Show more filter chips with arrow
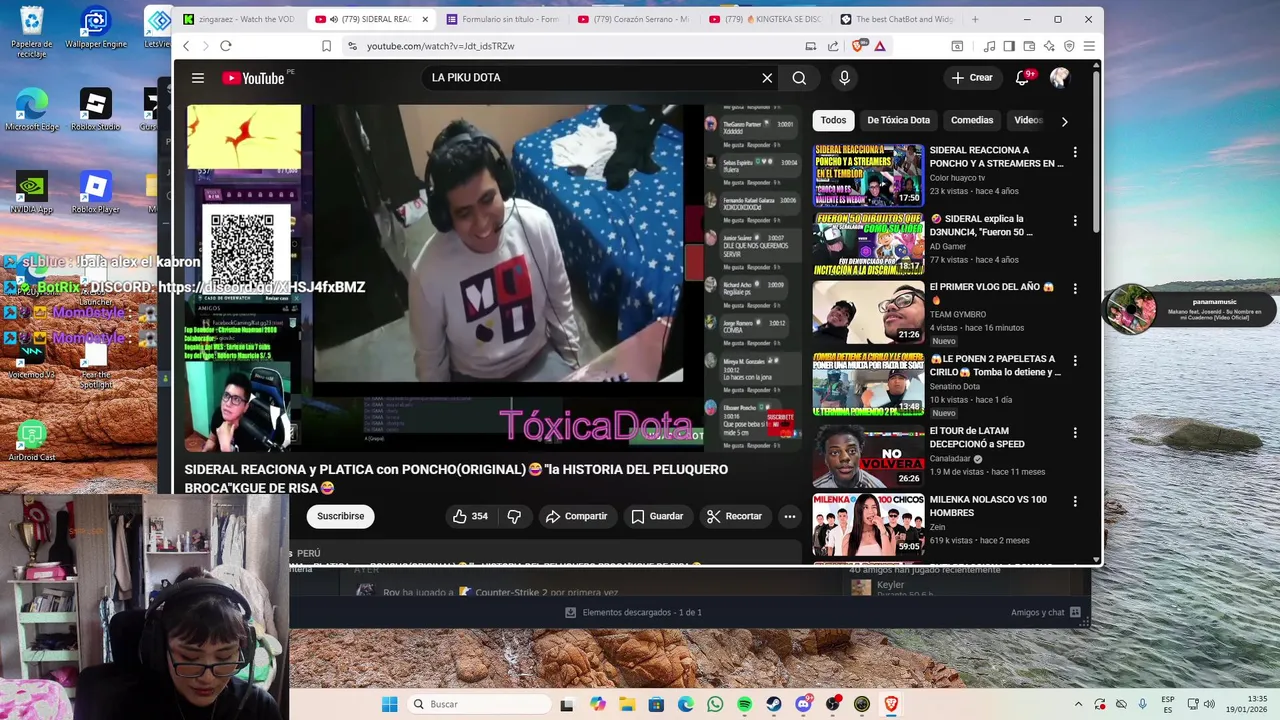This screenshot has width=1280, height=720. click(1064, 121)
